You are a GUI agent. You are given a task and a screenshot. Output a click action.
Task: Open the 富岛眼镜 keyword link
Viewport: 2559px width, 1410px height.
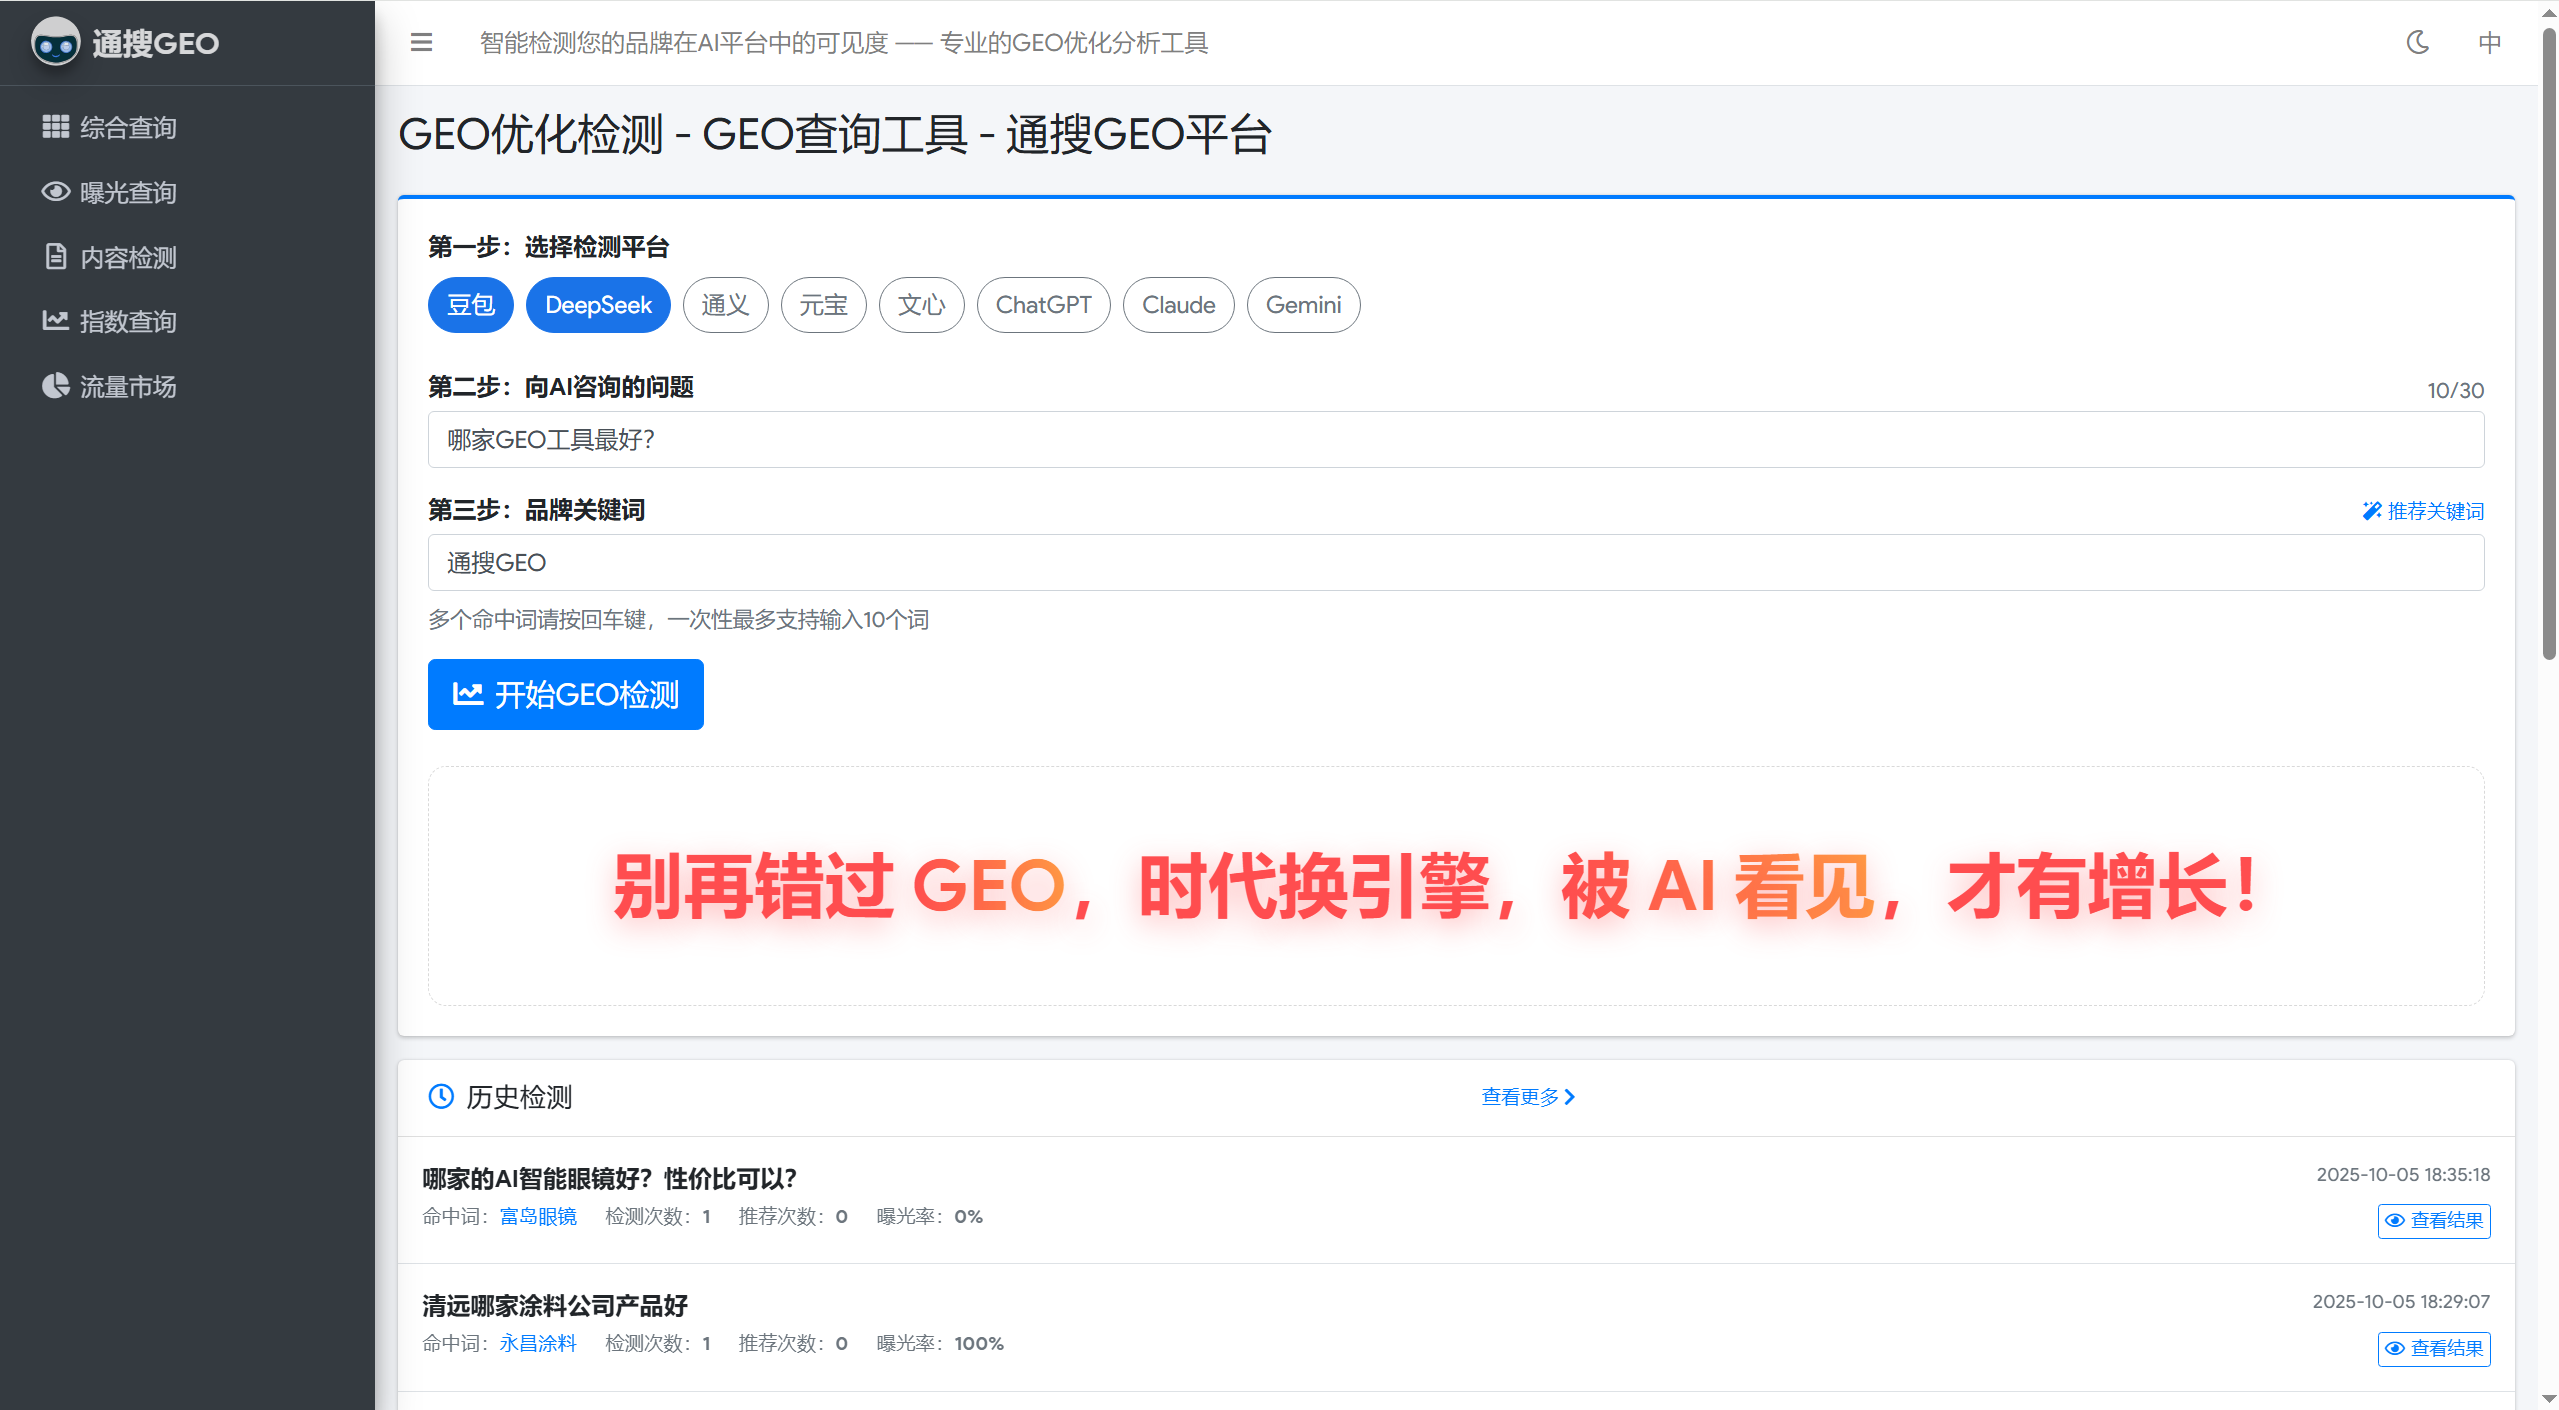tap(538, 1216)
